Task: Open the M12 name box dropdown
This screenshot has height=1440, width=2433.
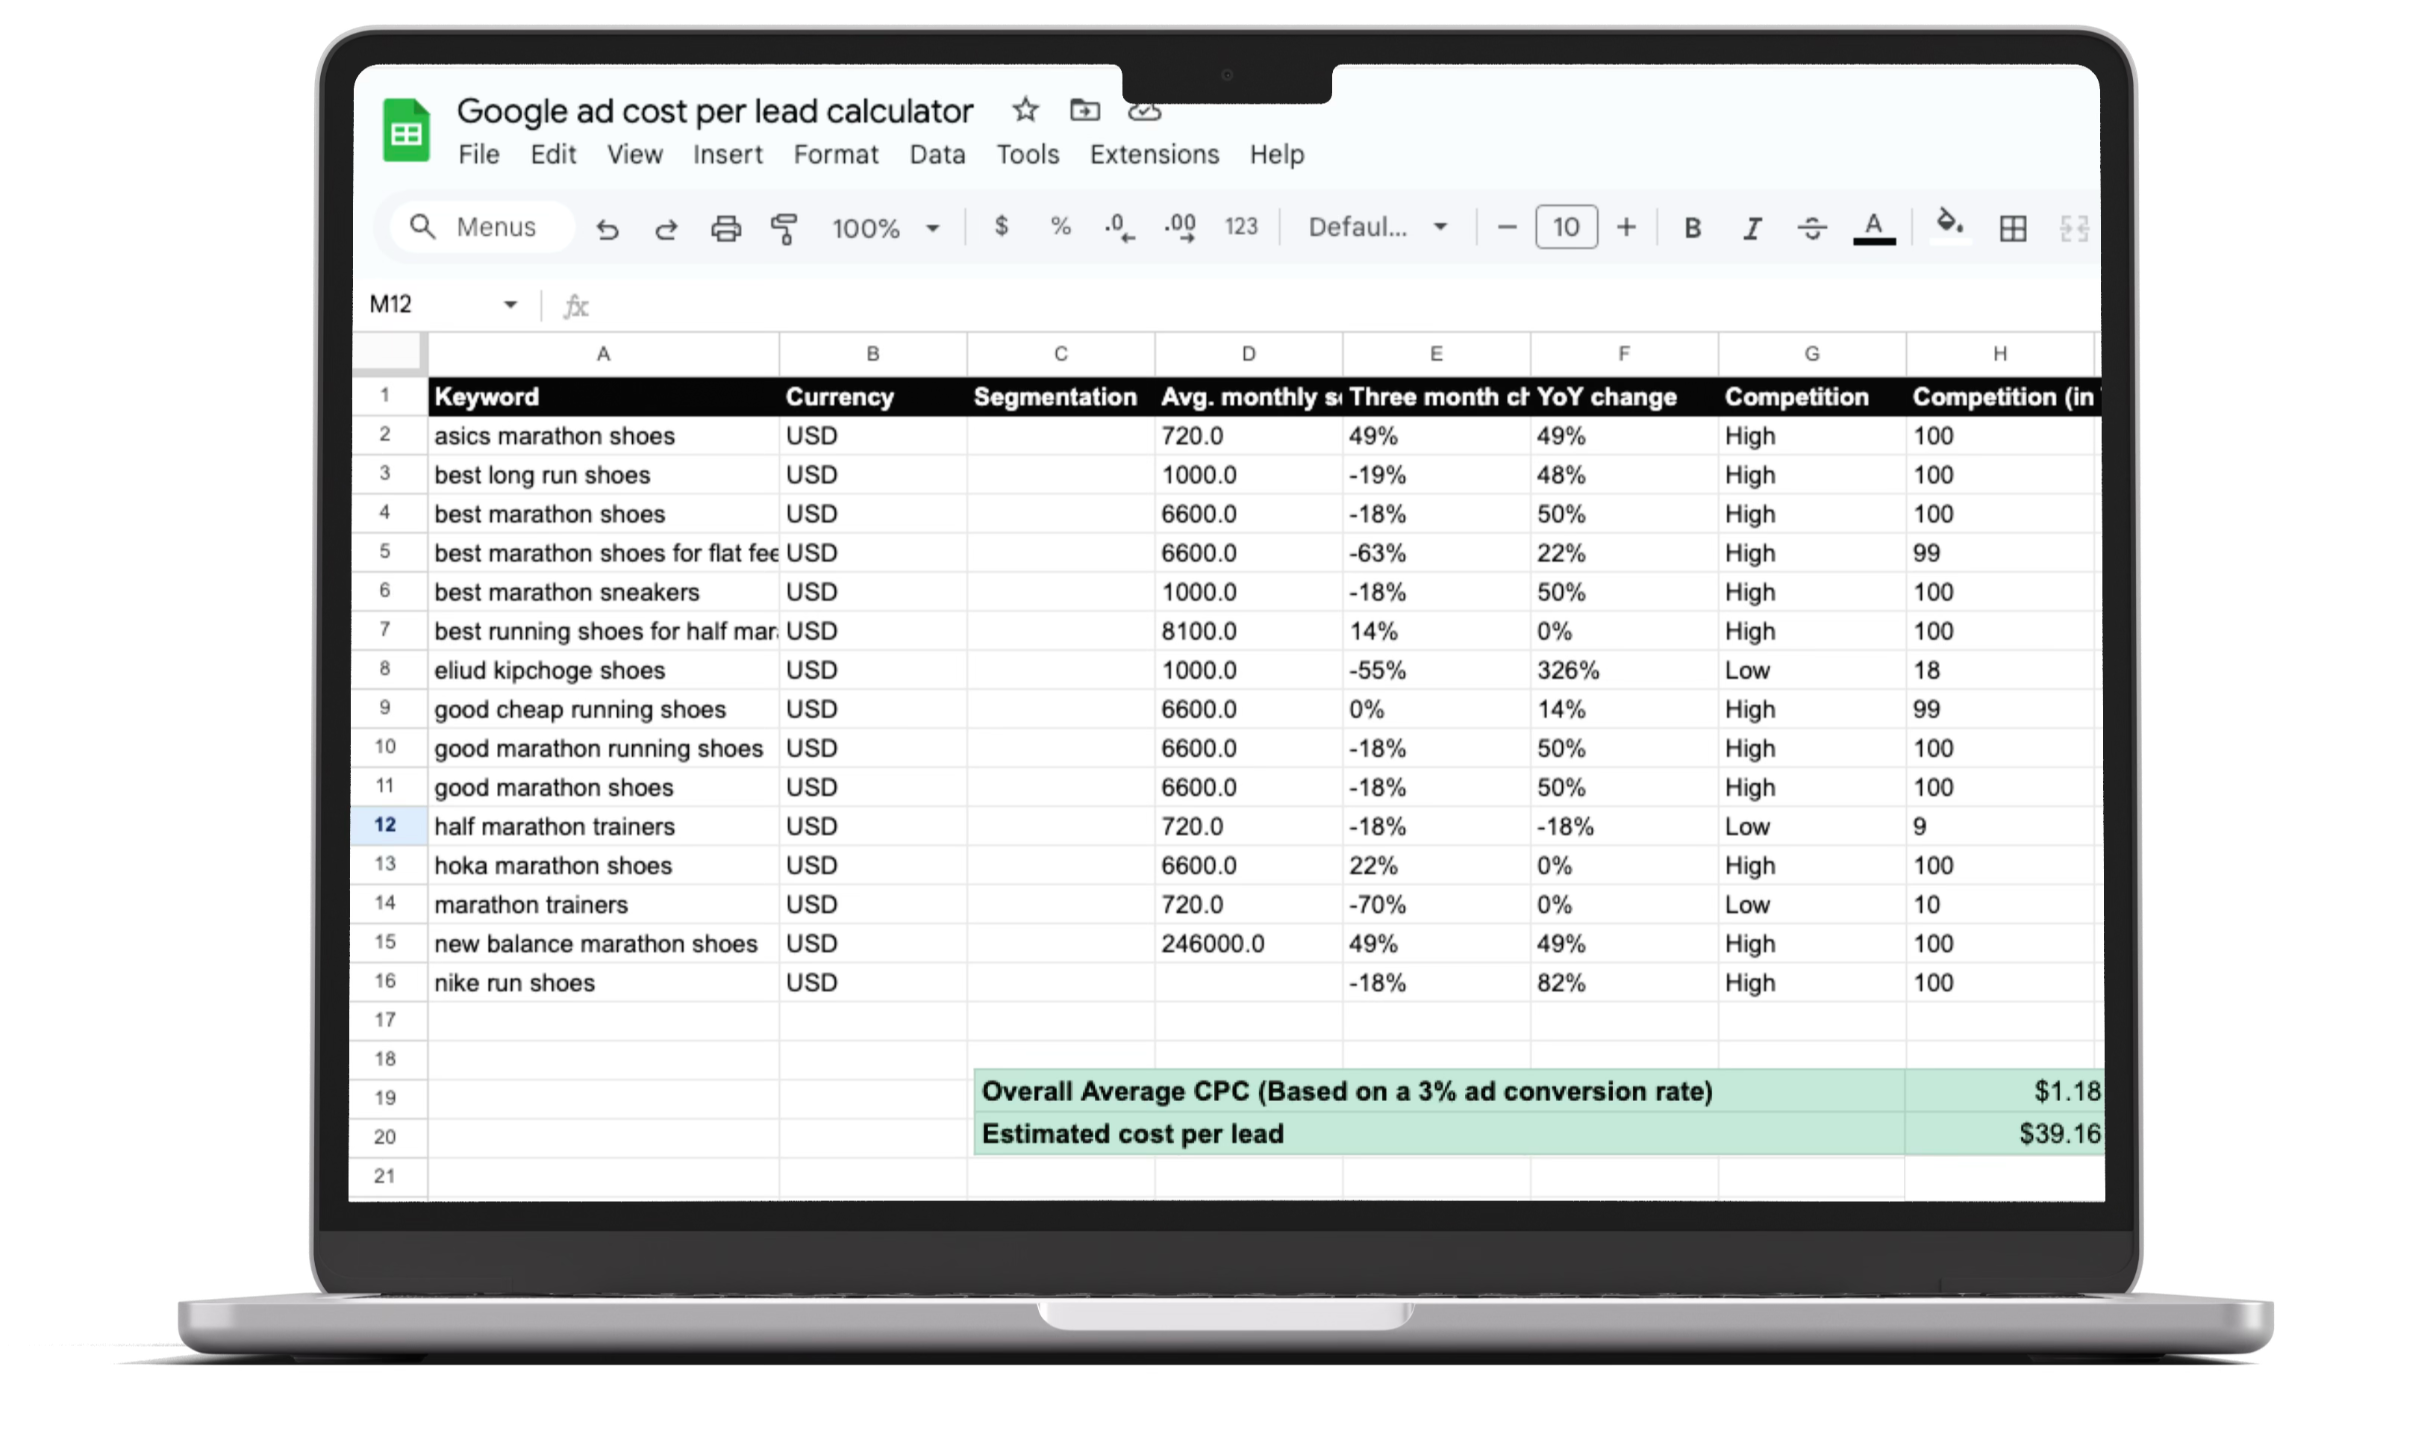Action: point(510,304)
